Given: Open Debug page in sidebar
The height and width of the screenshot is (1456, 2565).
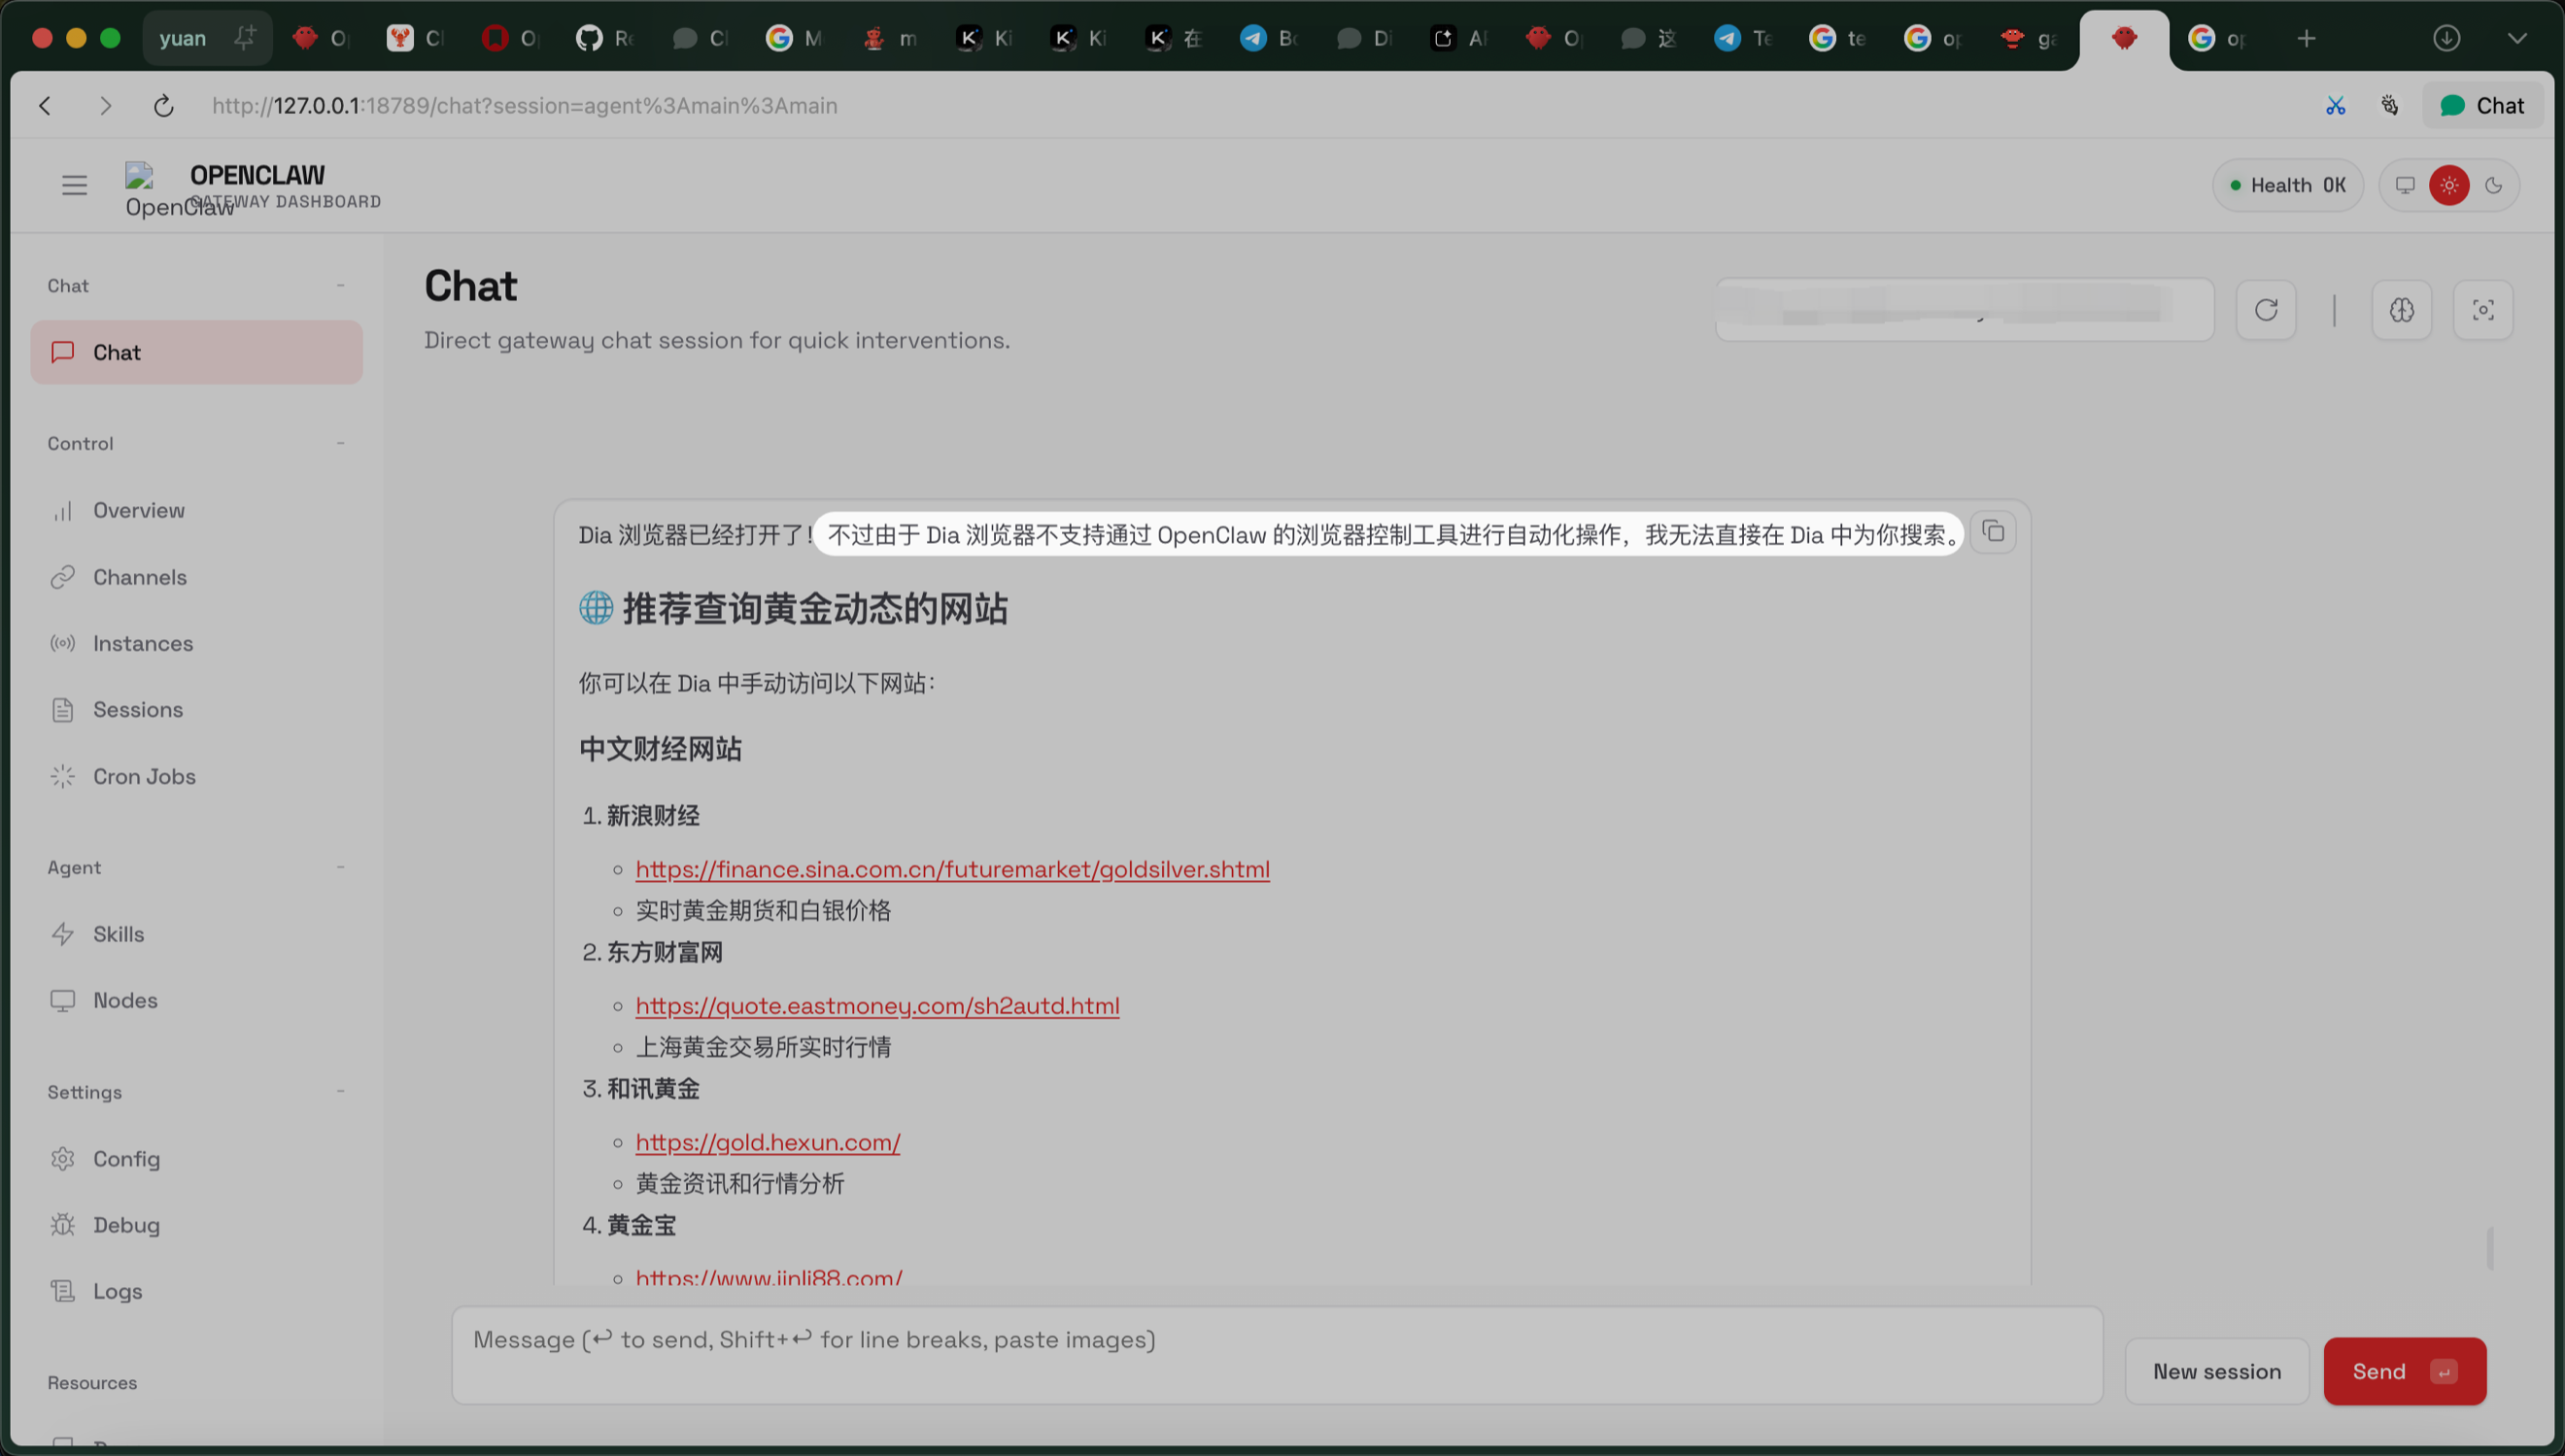Looking at the screenshot, I should [x=126, y=1225].
